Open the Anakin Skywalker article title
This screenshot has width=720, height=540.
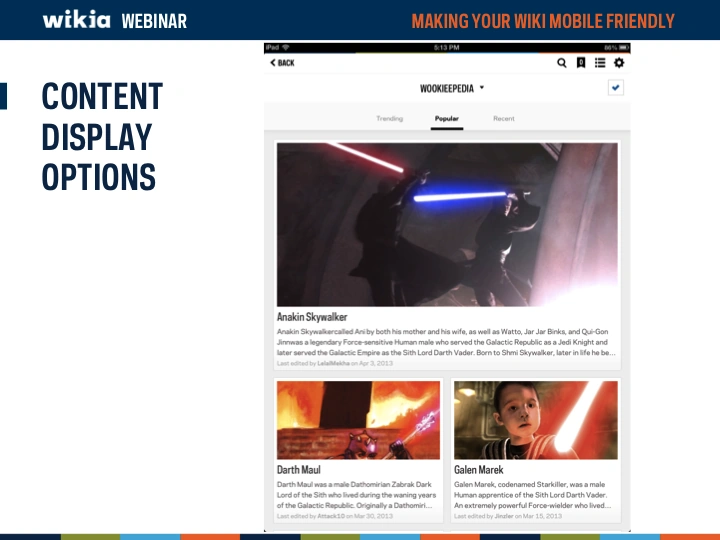[312, 317]
